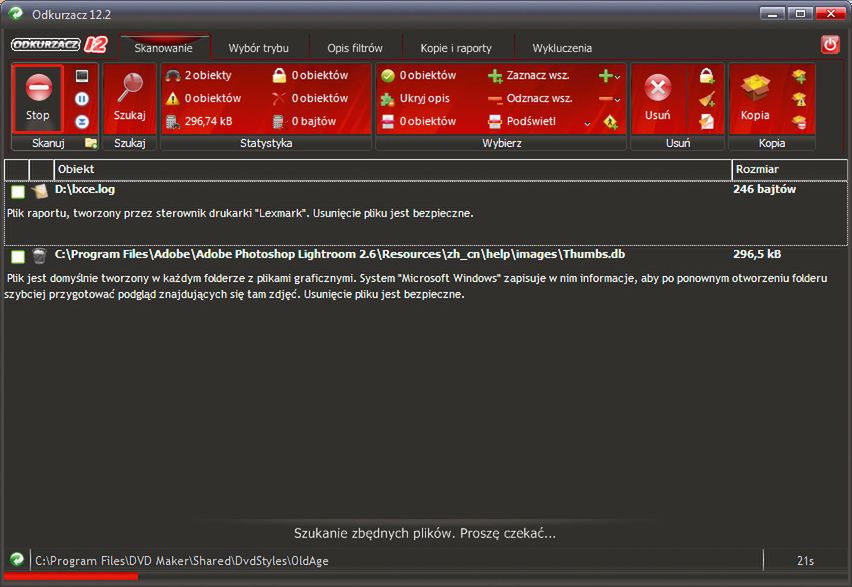Click the yellow diamond sign icon

[611, 122]
